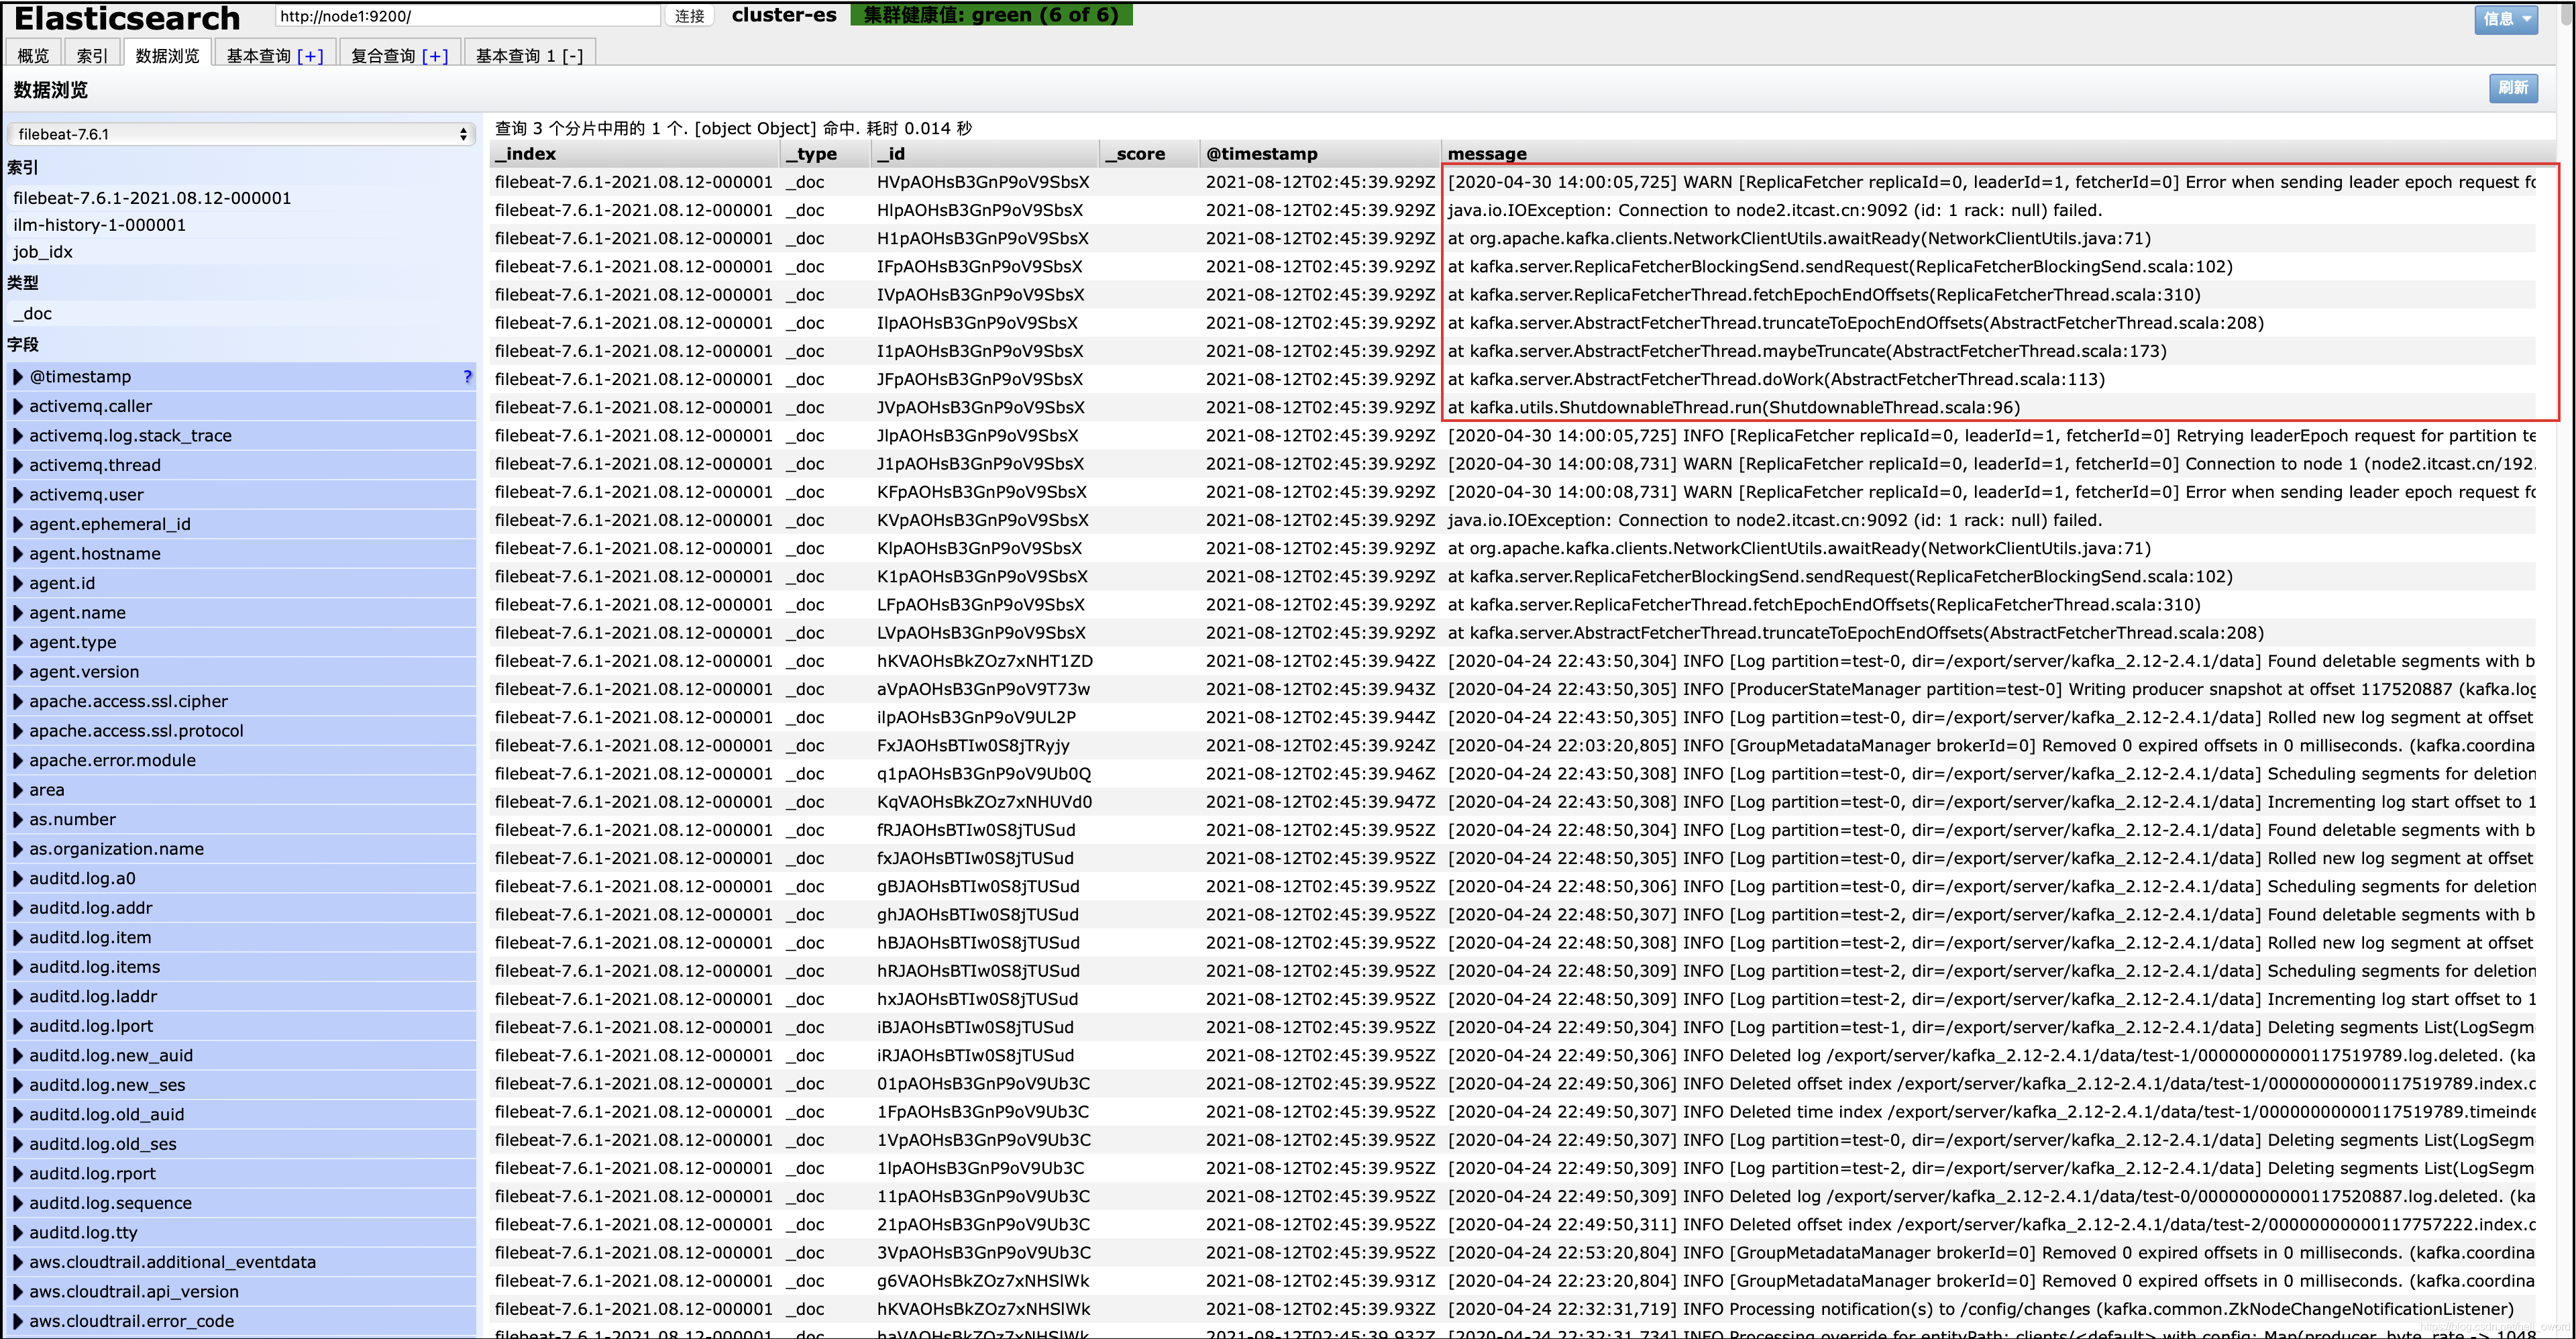
Task: Expand the auditd.log.sequence field
Action: pyautogui.click(x=241, y=1203)
